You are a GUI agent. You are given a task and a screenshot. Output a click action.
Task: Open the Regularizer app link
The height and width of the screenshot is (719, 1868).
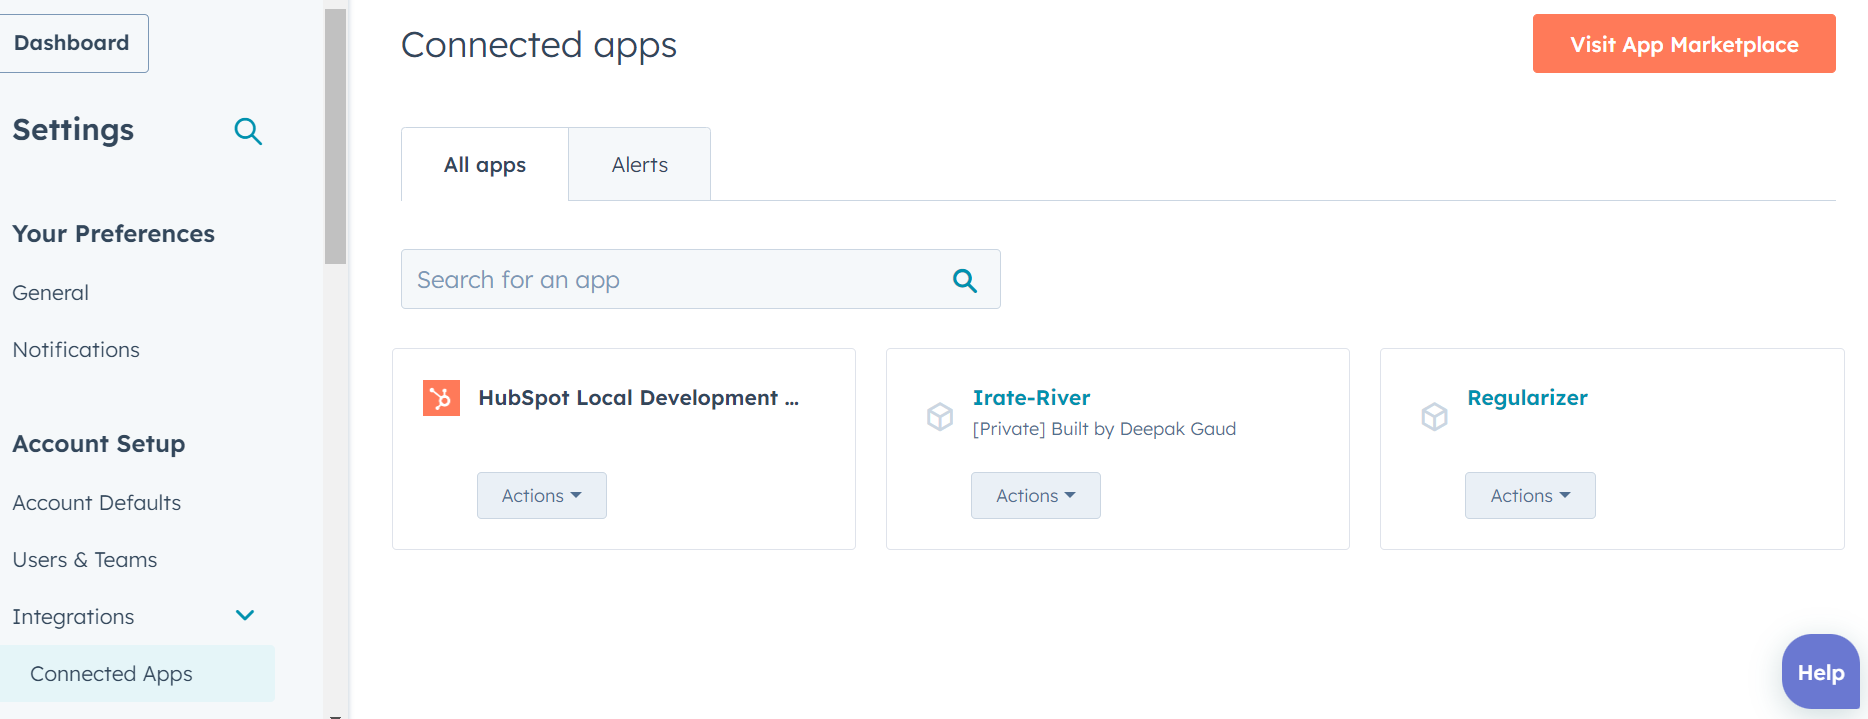[1527, 398]
